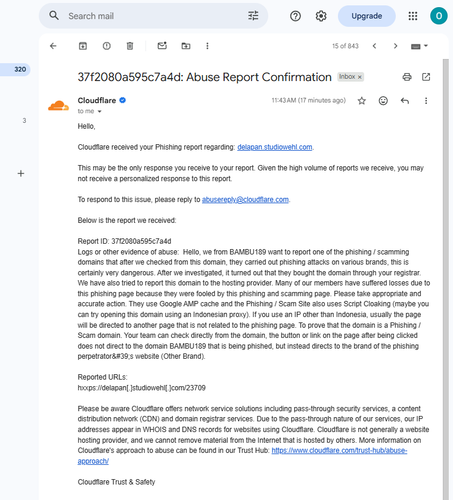453x500 pixels.
Task: Open the toolbar More options menu
Action: (207, 46)
